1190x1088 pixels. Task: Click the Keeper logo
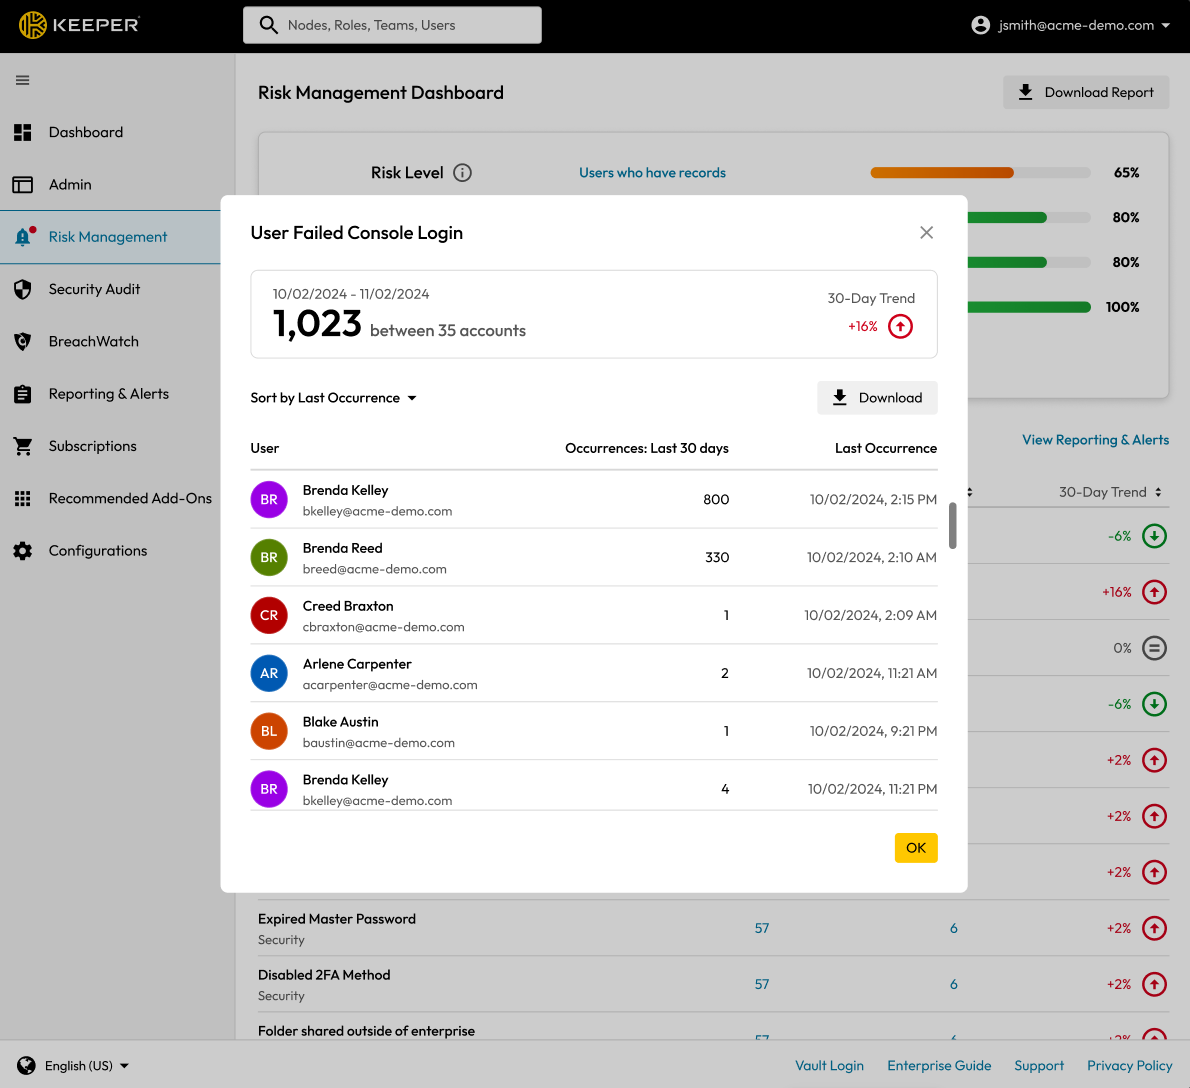click(x=79, y=25)
